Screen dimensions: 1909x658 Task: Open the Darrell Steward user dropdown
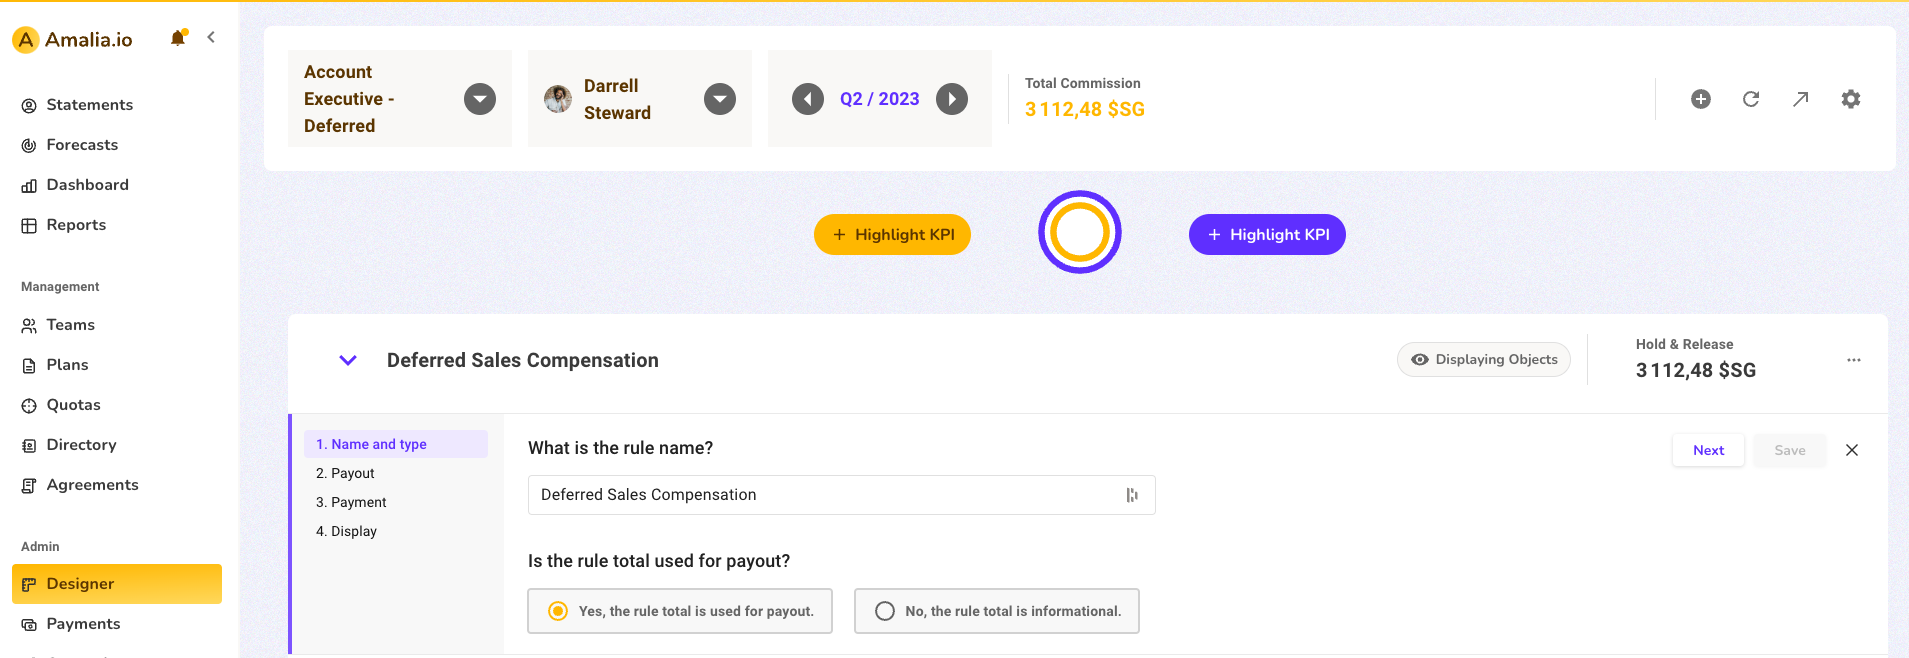point(720,99)
